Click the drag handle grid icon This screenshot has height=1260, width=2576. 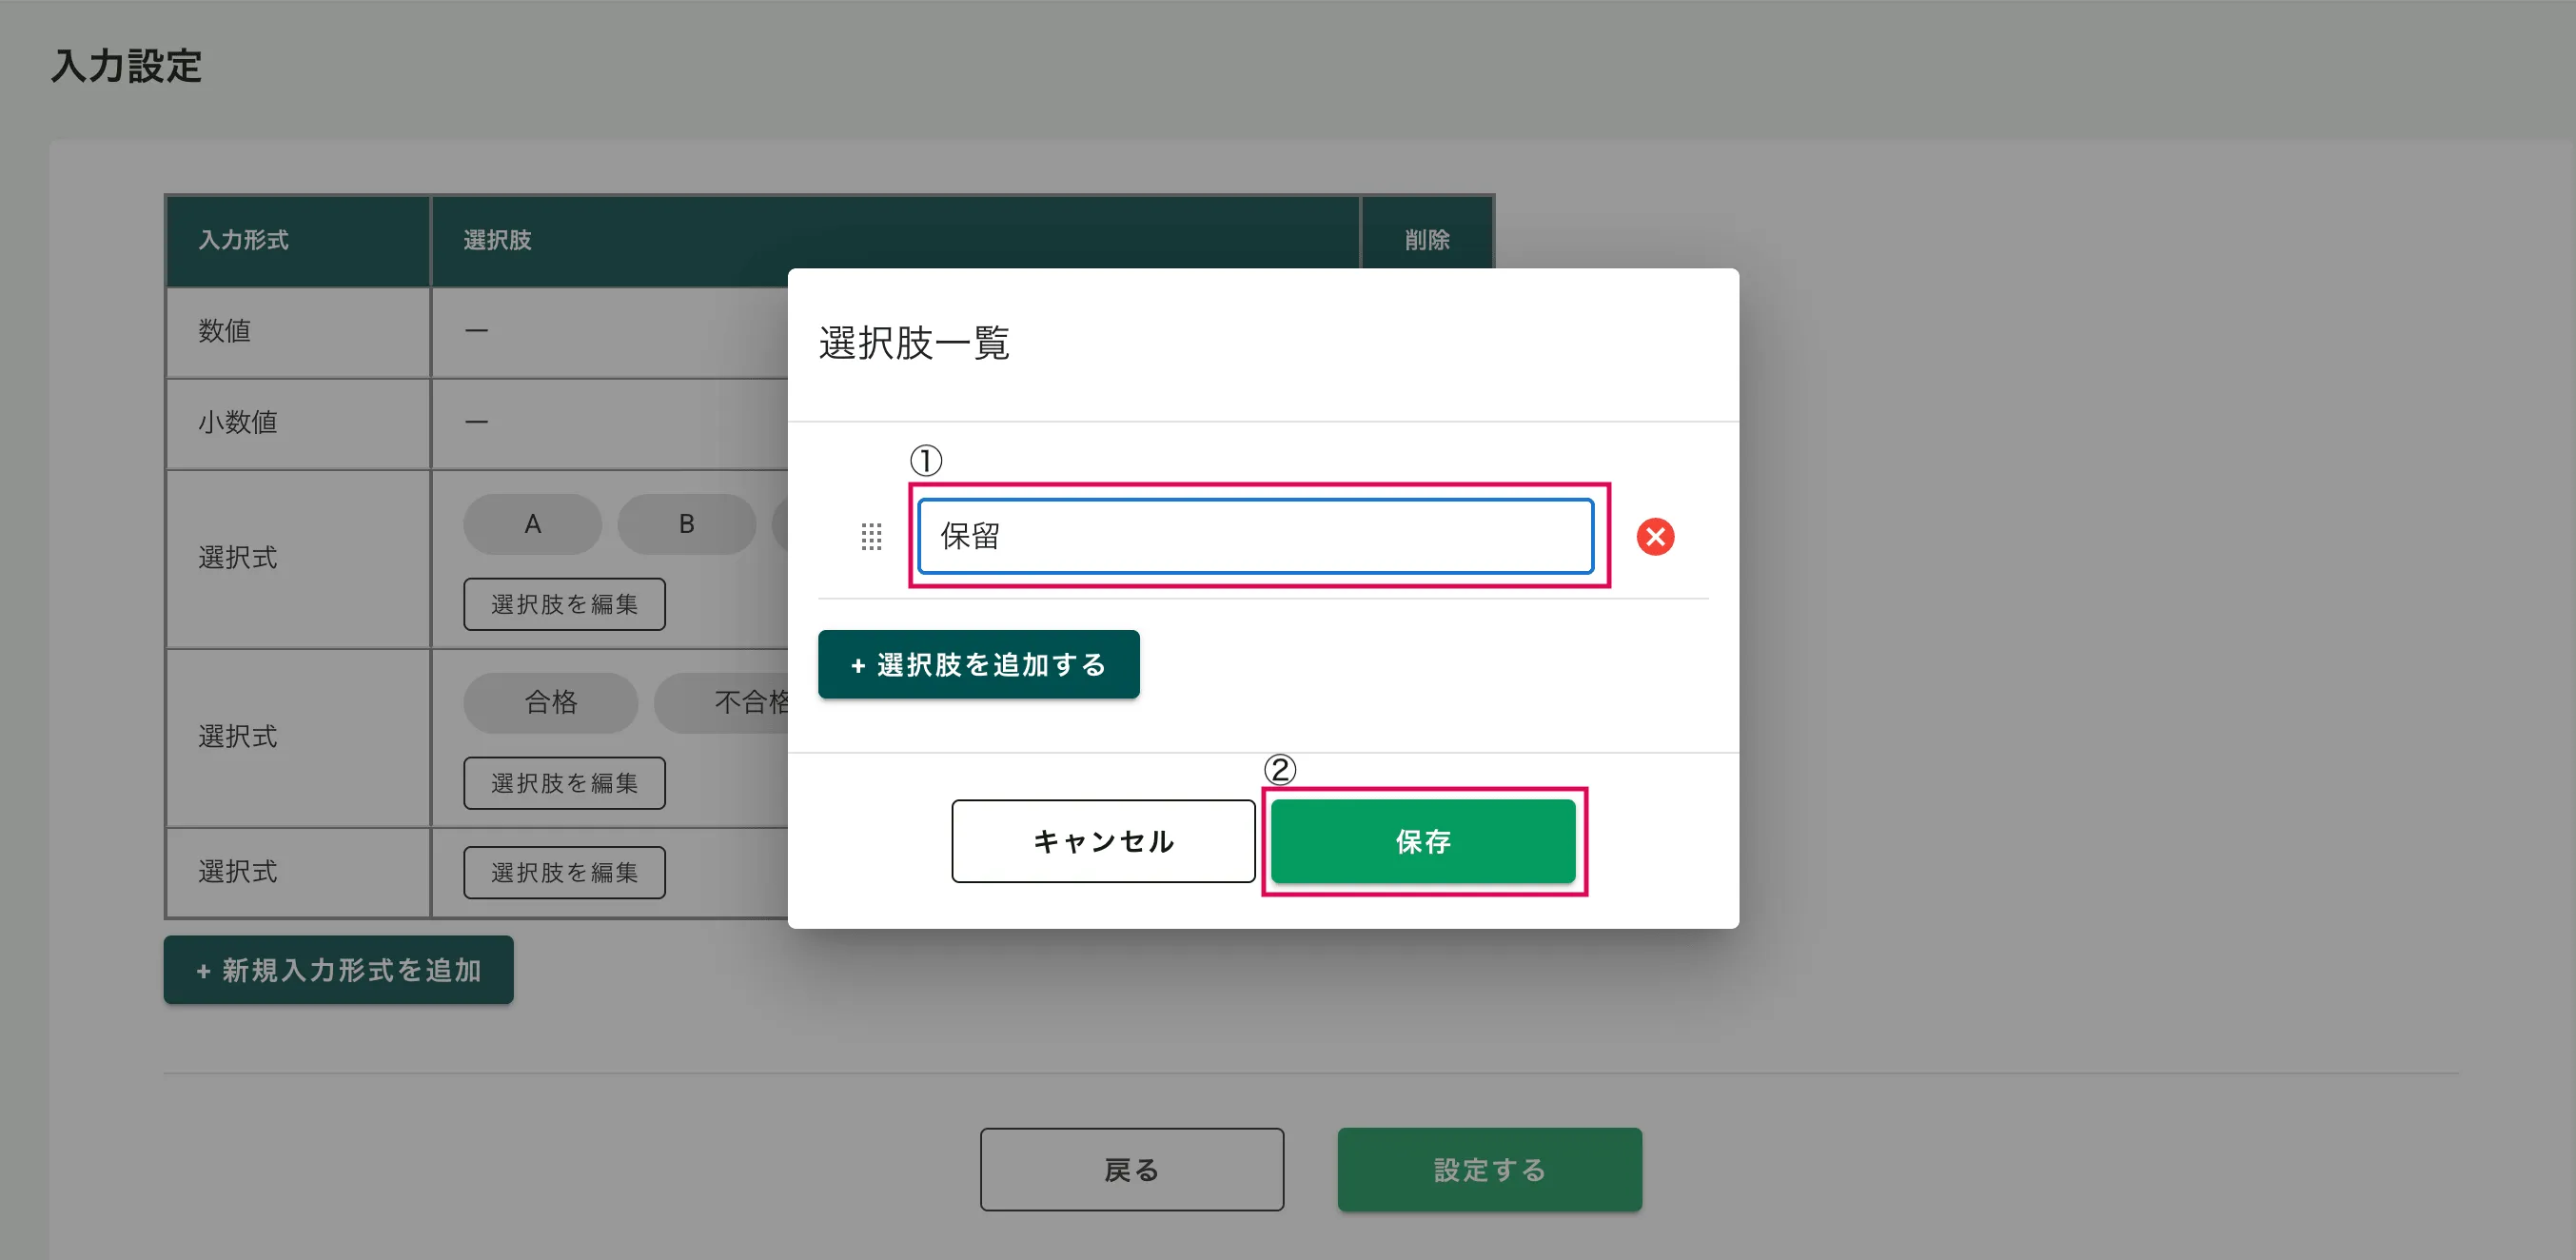(871, 537)
